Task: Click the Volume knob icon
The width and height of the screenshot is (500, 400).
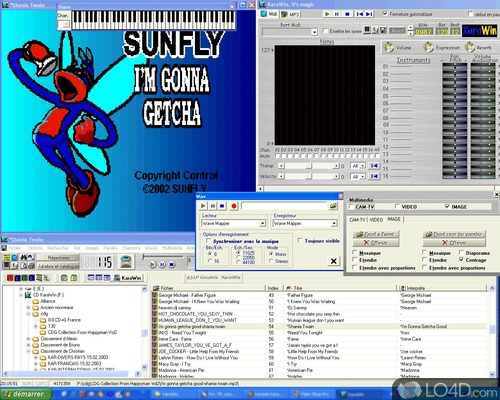Action: (x=389, y=47)
